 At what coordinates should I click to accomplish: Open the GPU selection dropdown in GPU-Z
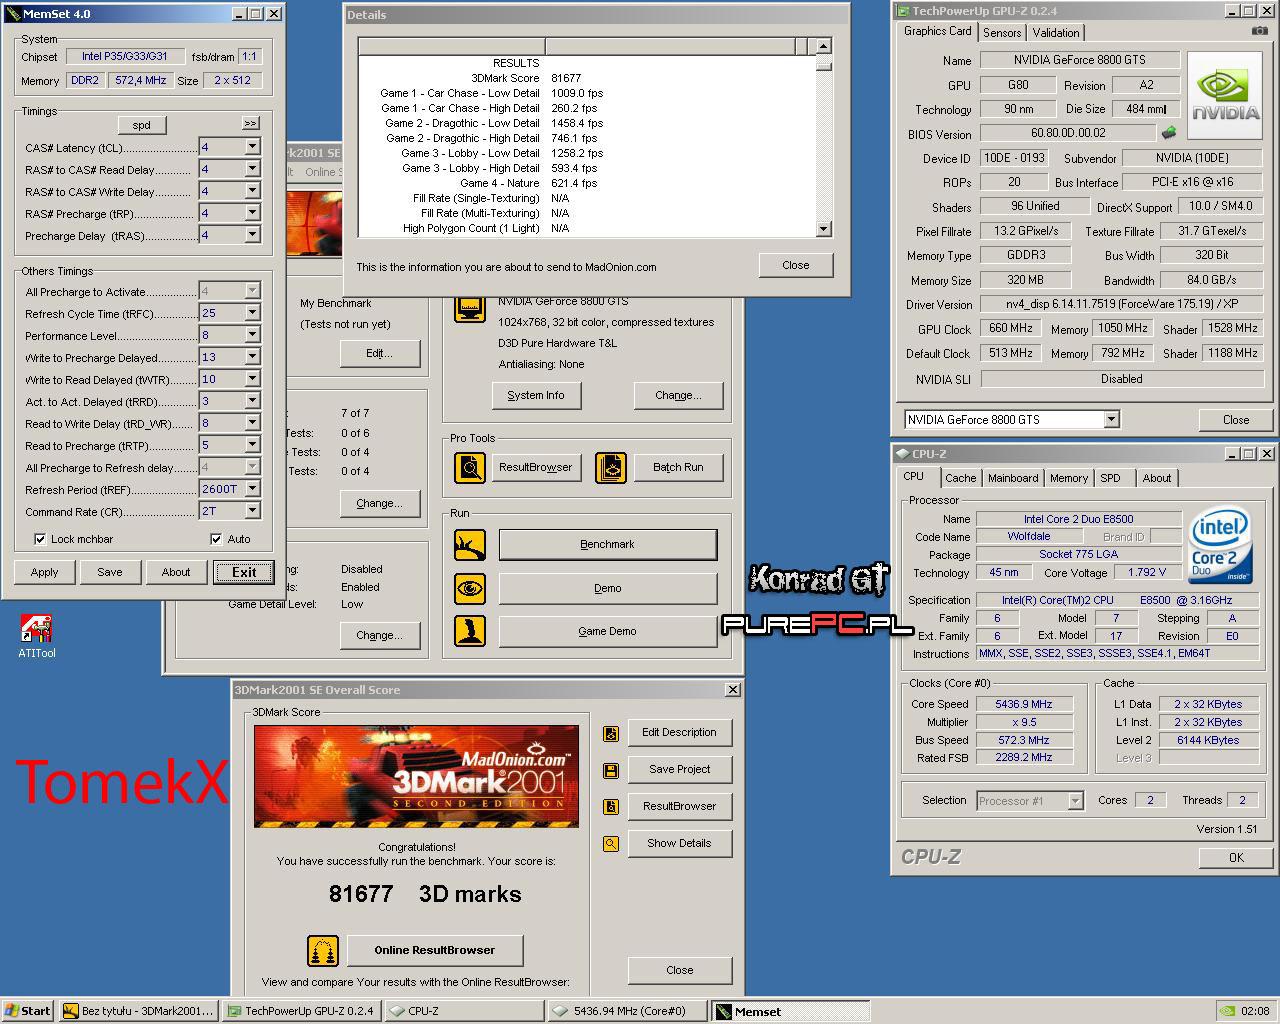click(x=1111, y=420)
